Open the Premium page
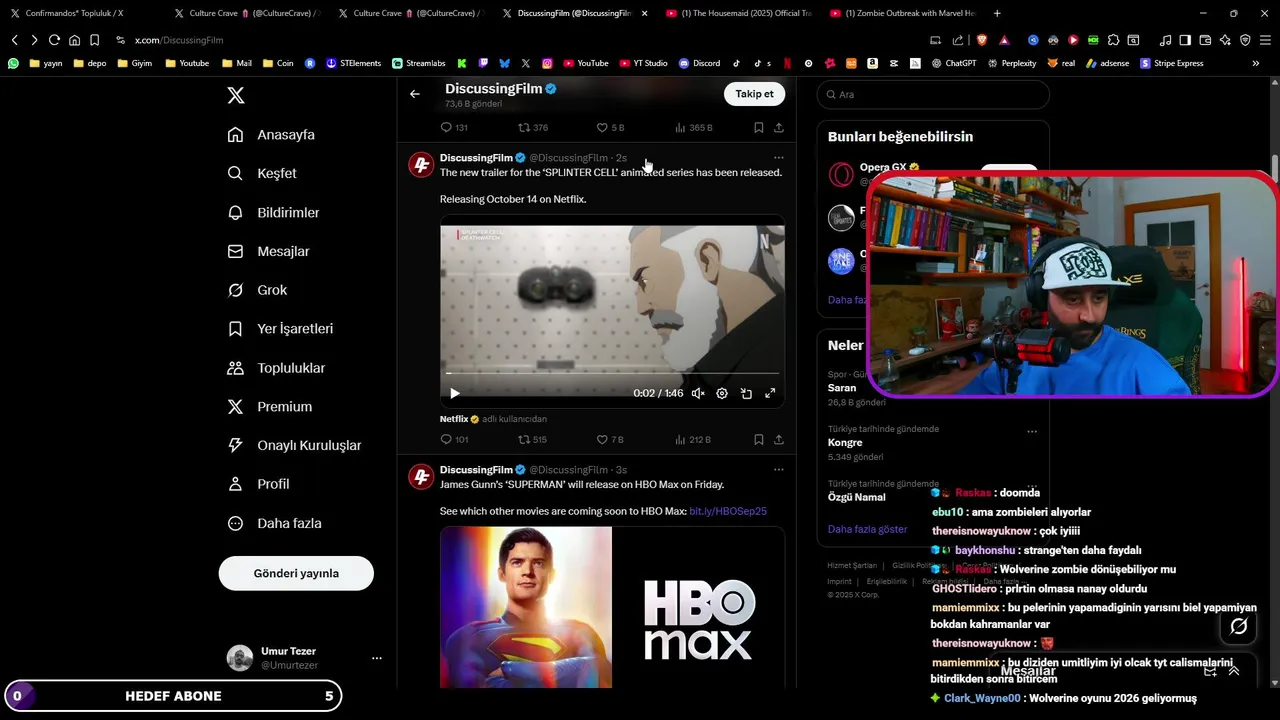 tap(270, 407)
